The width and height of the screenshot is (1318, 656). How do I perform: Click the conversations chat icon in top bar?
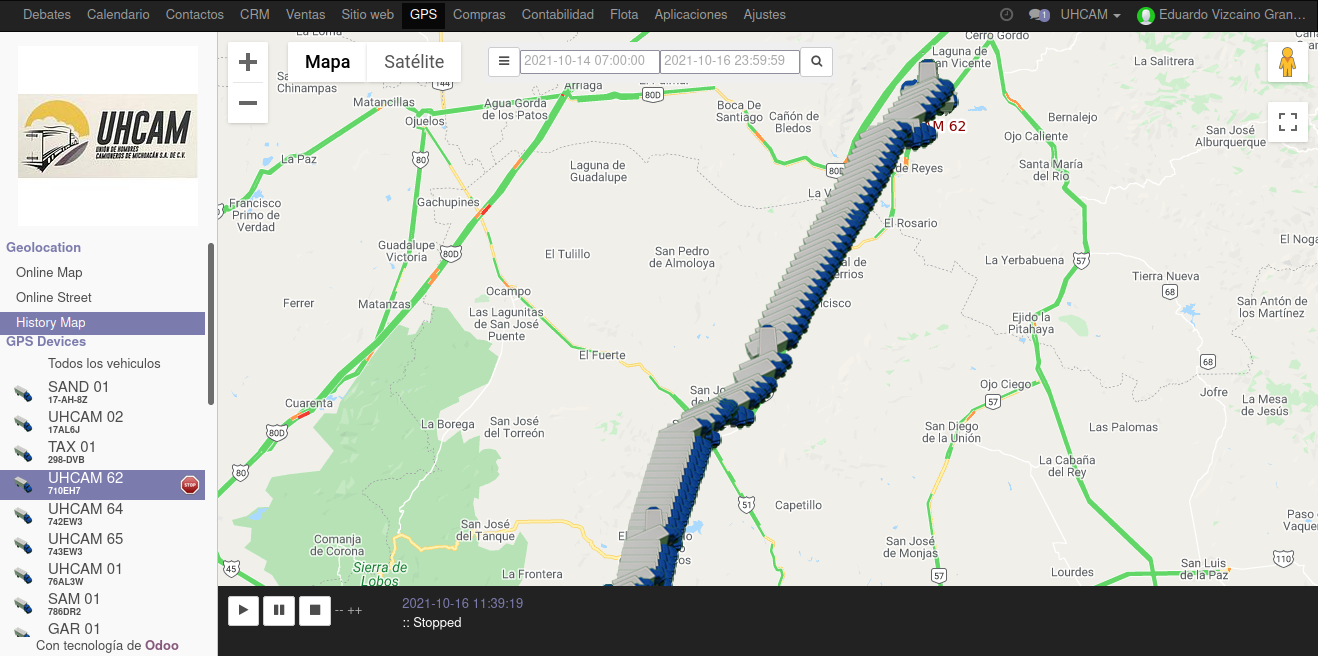(x=1039, y=15)
